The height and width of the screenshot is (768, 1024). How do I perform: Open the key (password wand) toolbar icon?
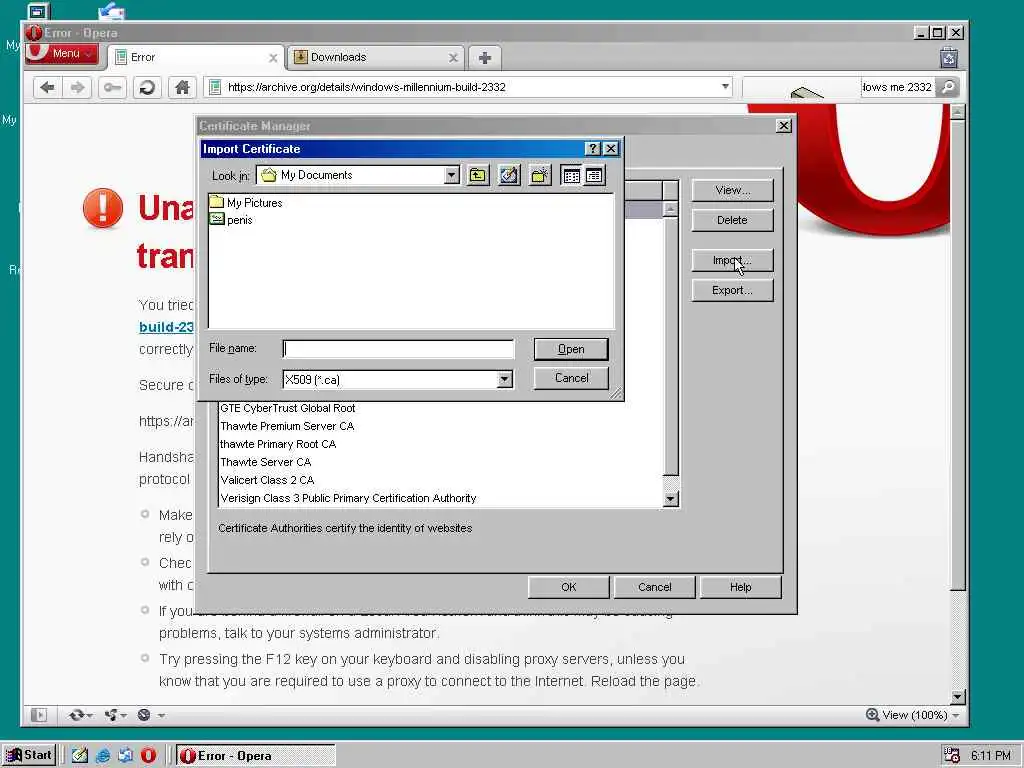pos(112,87)
